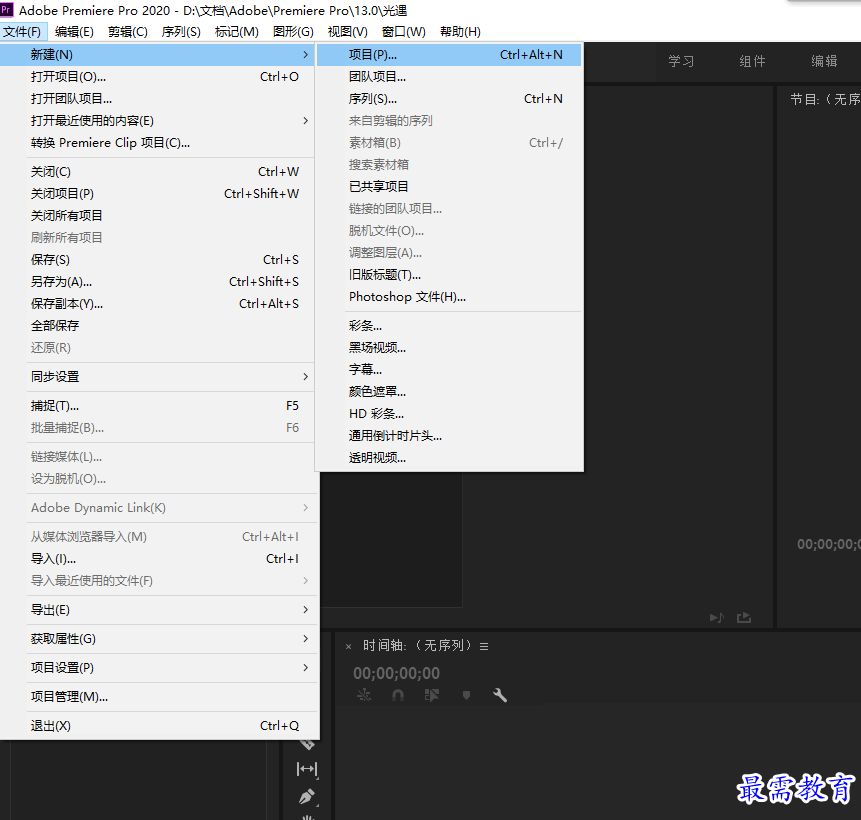Choose 序列(S)... in the new submenu
The width and height of the screenshot is (861, 820).
tap(449, 99)
